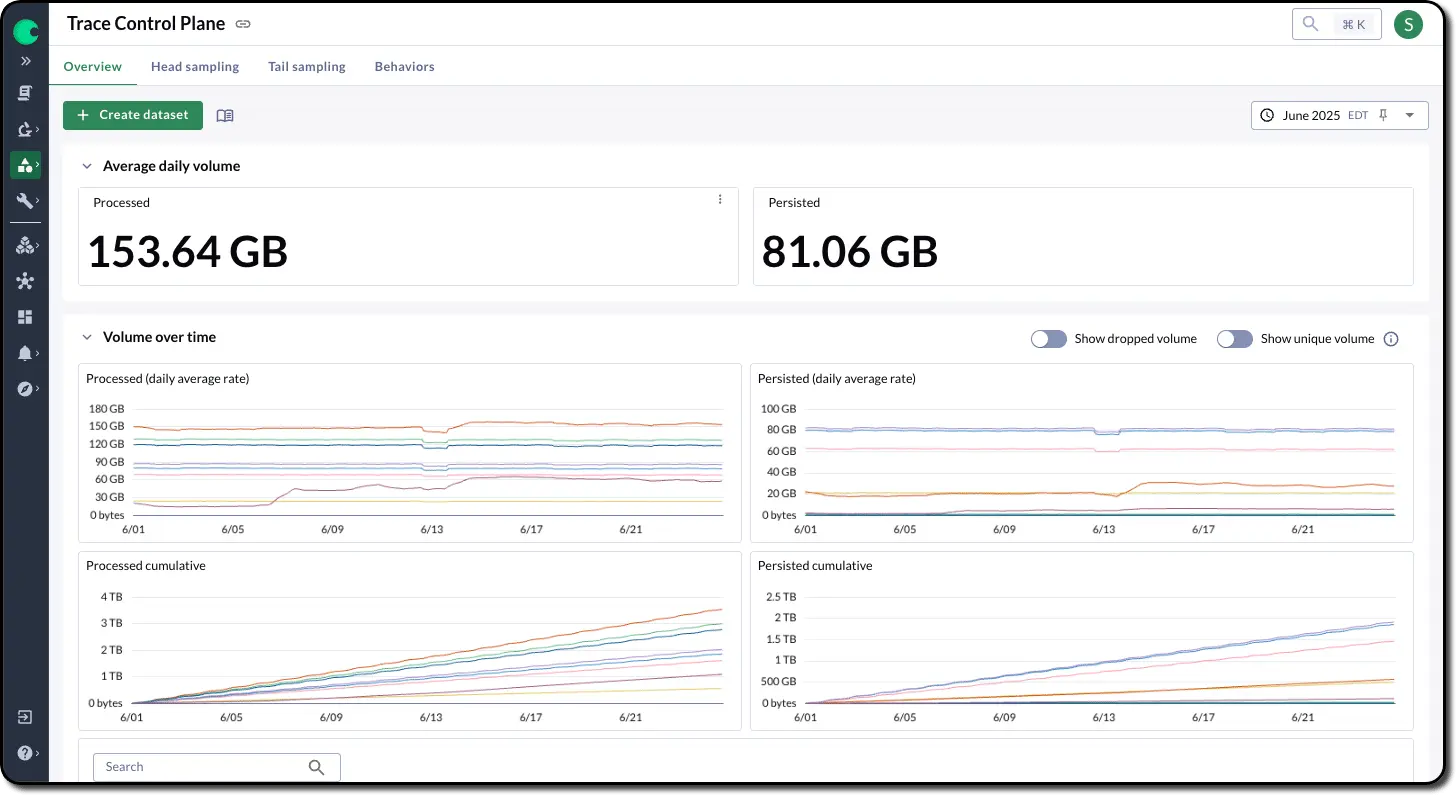Collapse the Average daily volume section
The height and width of the screenshot is (795, 1456).
click(x=87, y=166)
